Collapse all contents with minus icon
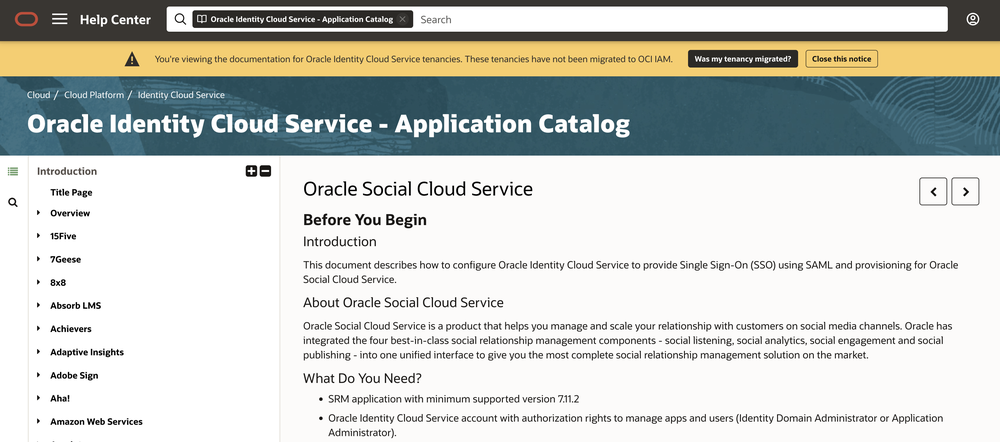The height and width of the screenshot is (442, 1000). pyautogui.click(x=265, y=171)
